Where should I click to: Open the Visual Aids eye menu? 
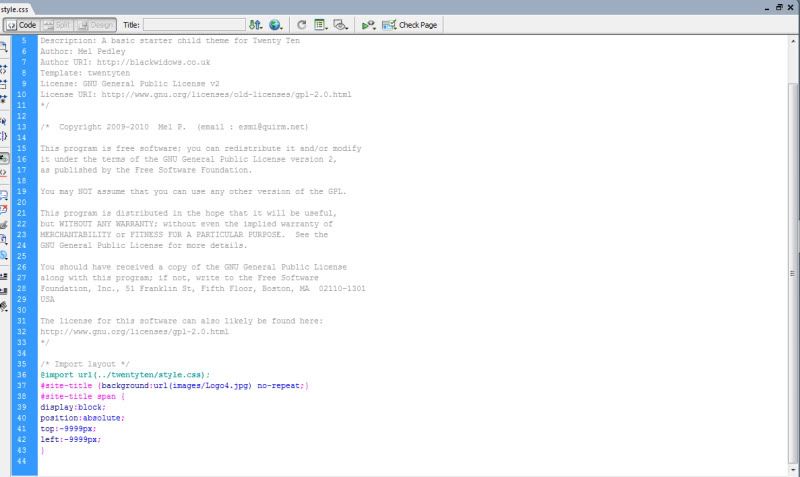(x=341, y=24)
